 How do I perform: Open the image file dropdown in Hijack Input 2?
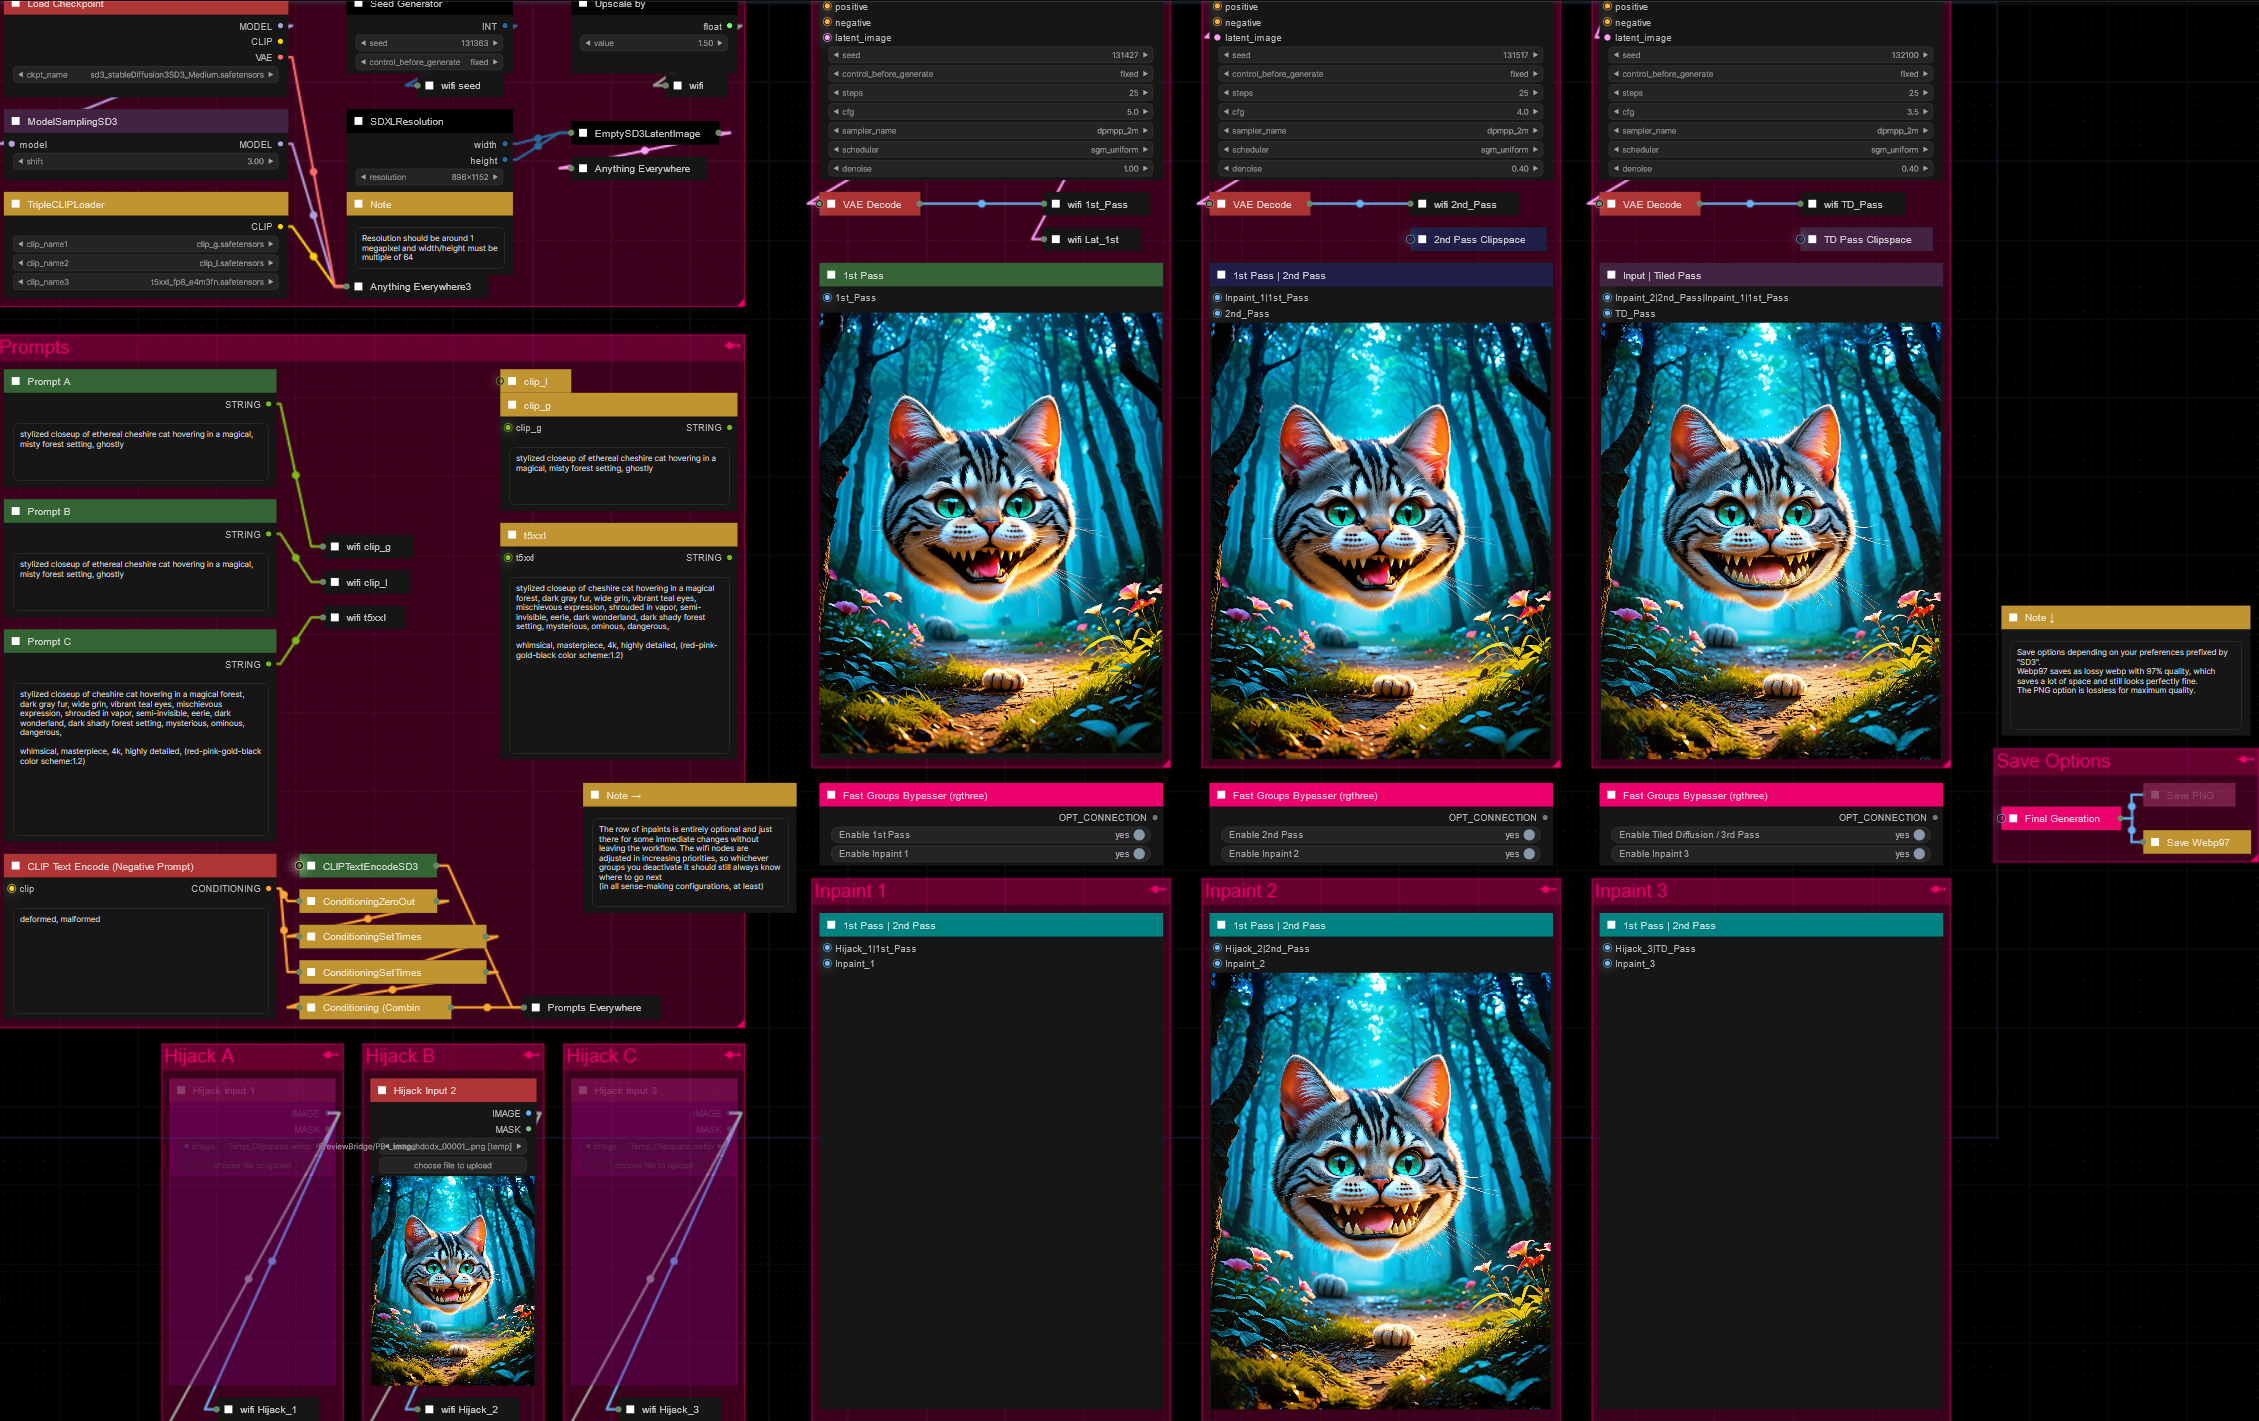453,1147
